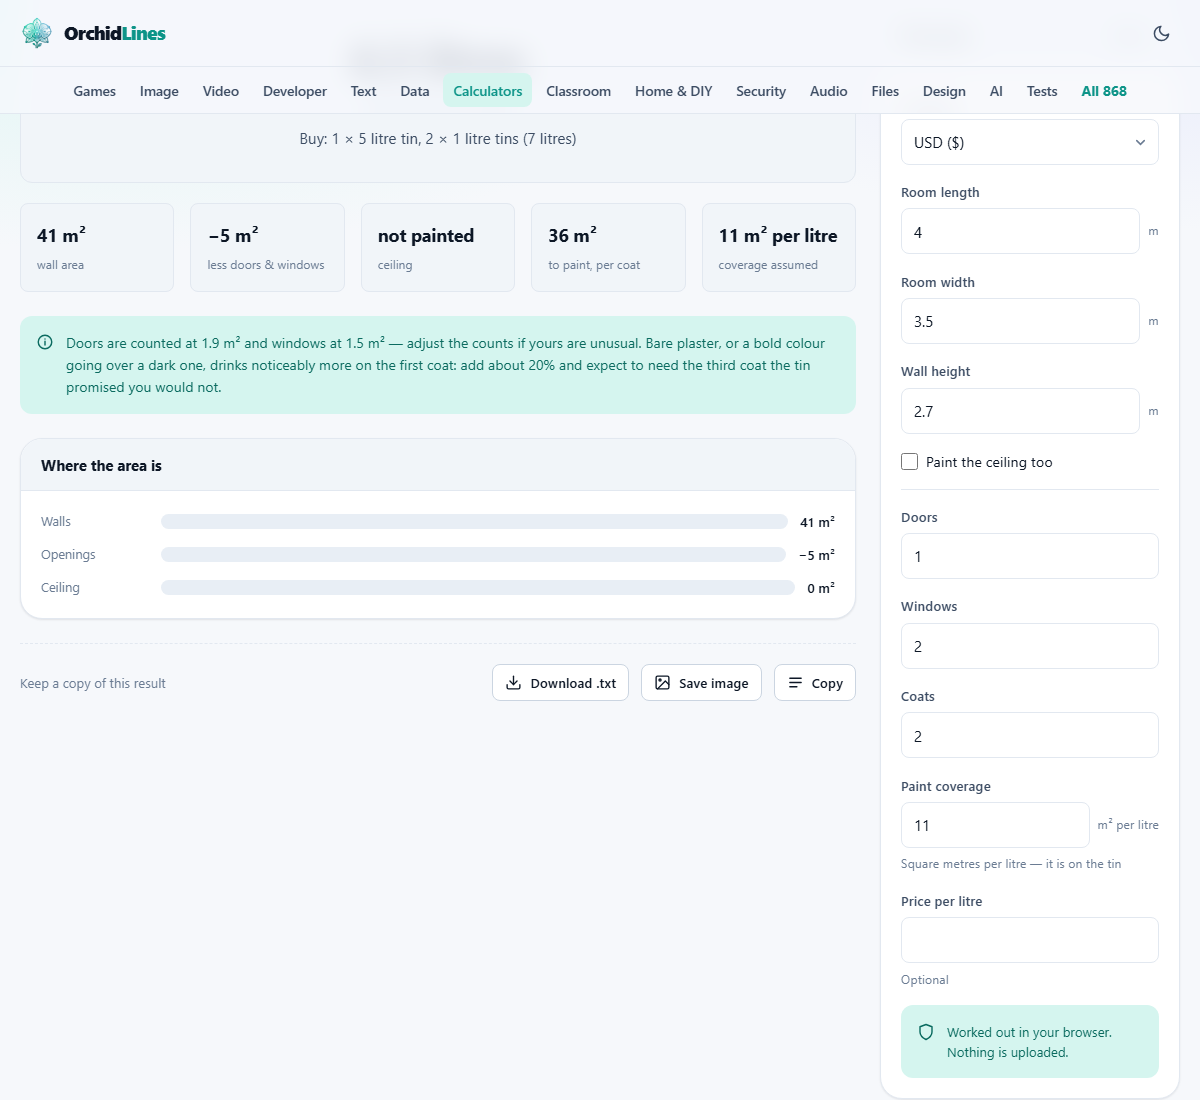Click the −5 m² less doors & windows card
1200x1100 pixels.
point(267,248)
